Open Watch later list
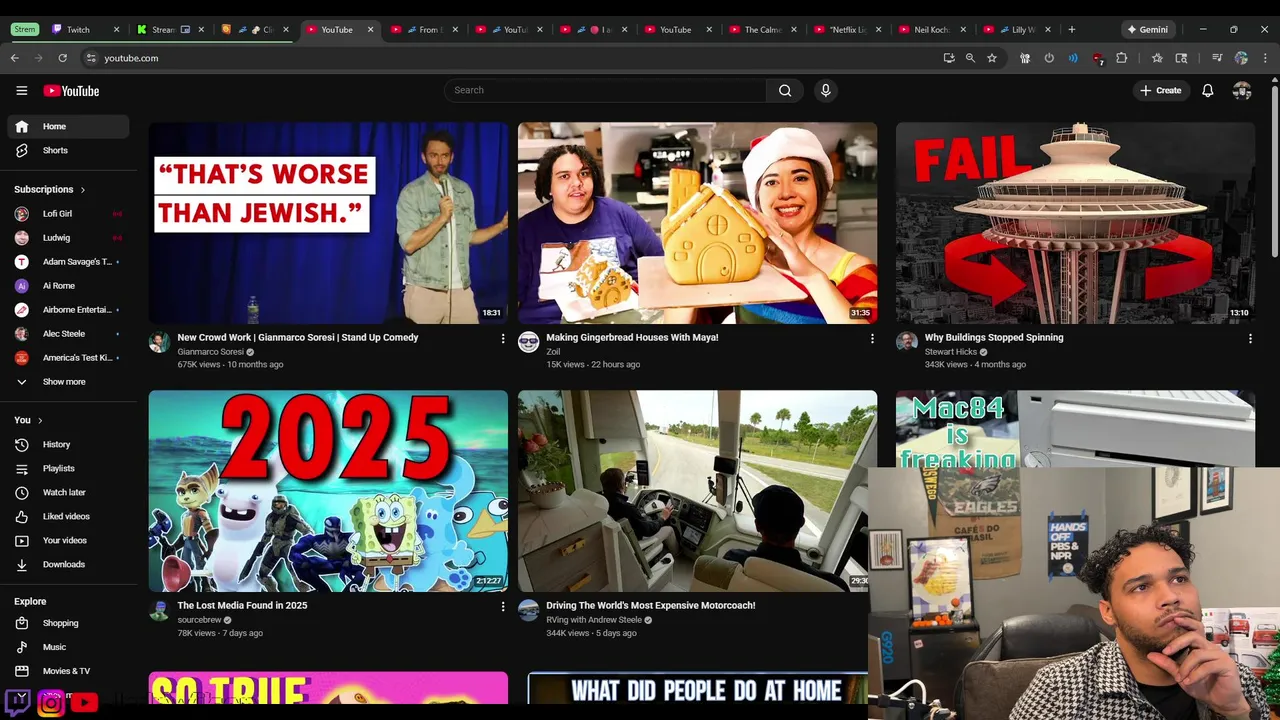This screenshot has height=720, width=1280. [x=68, y=492]
